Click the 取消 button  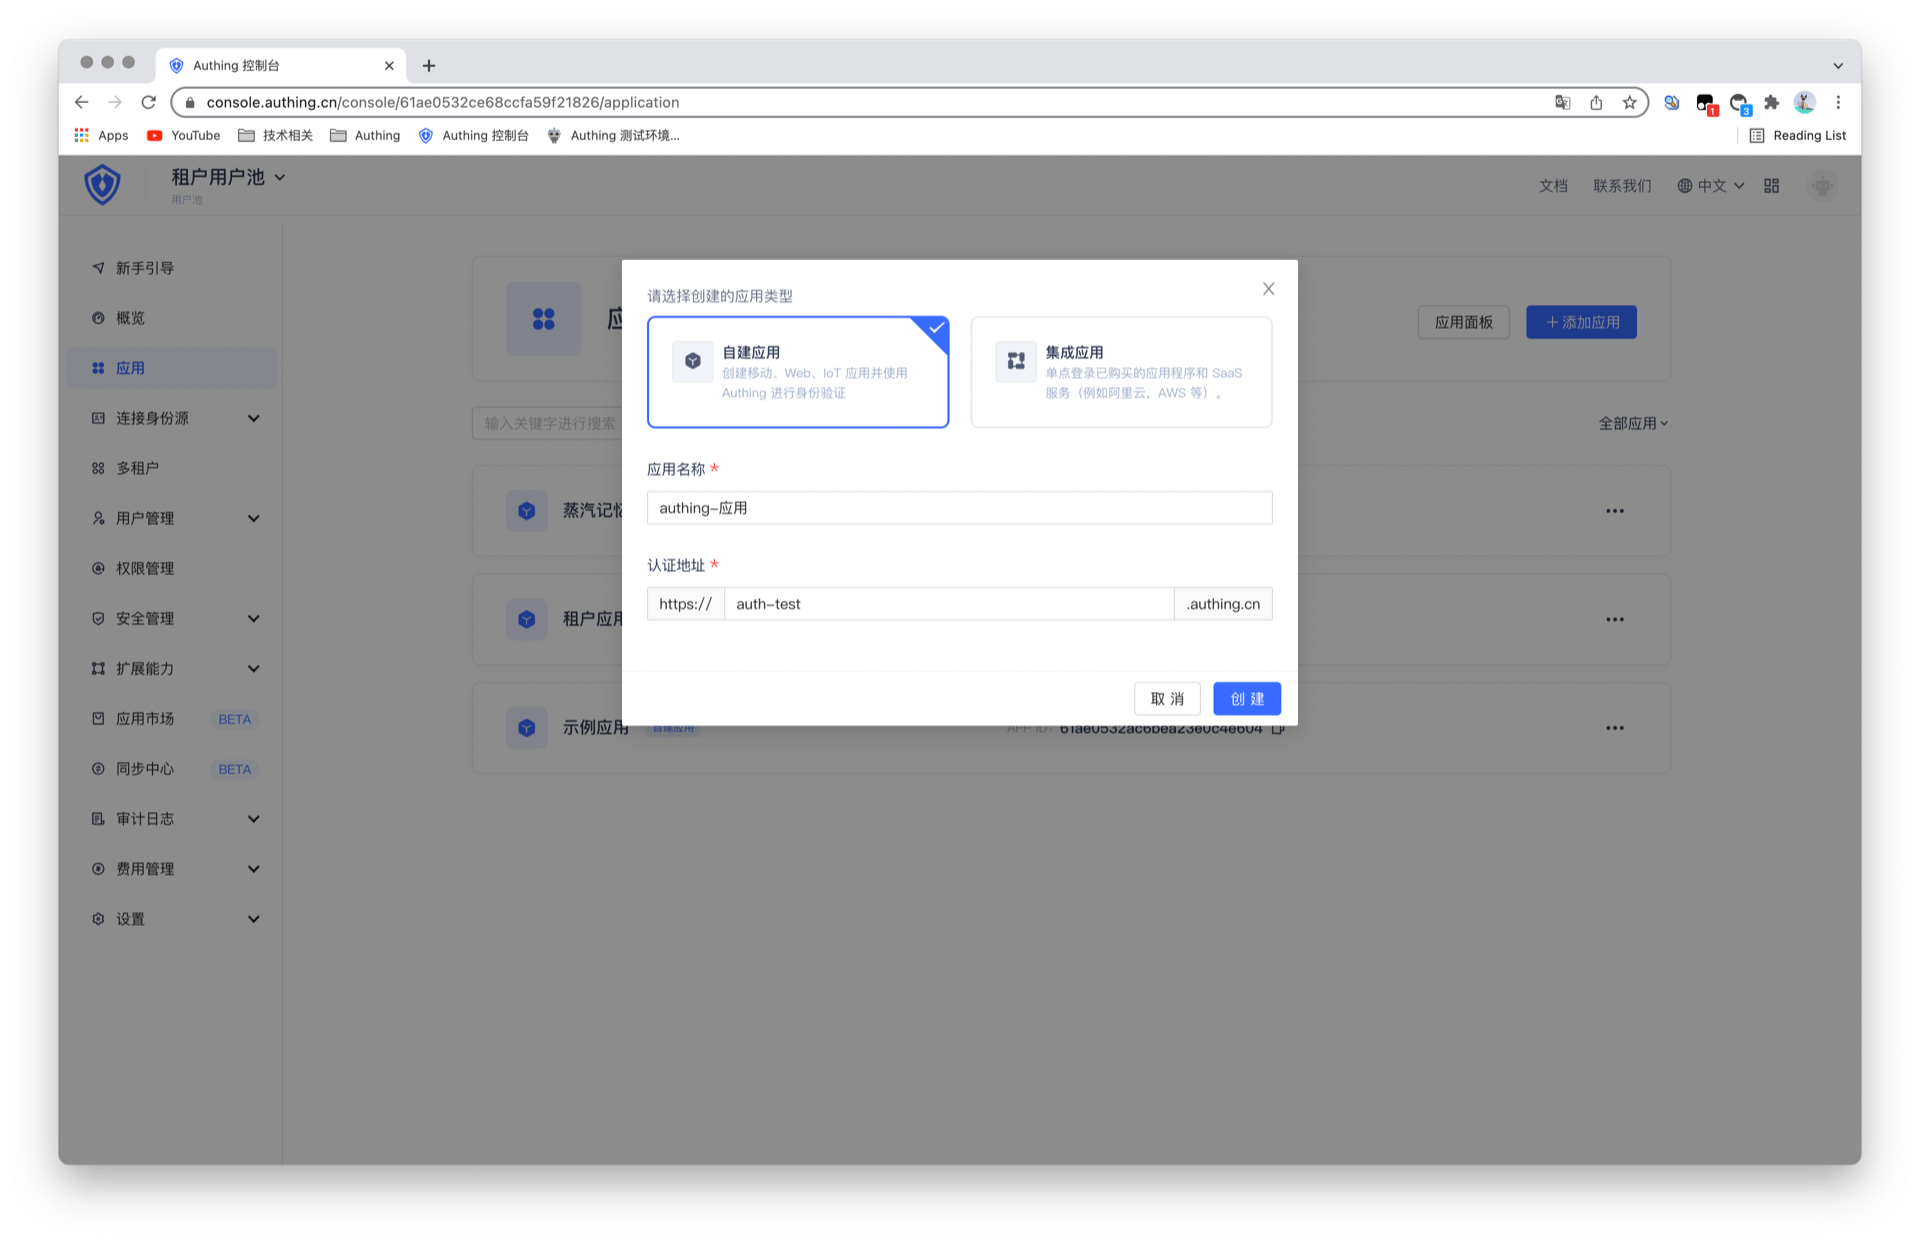point(1166,698)
